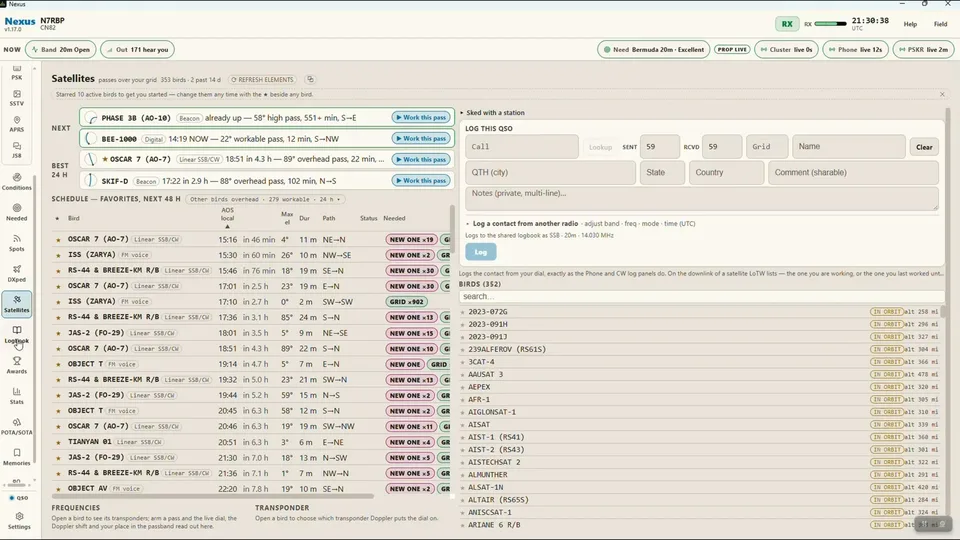Toggle favorite star for TIANYAN 01
This screenshot has width=960, height=540.
58,443
